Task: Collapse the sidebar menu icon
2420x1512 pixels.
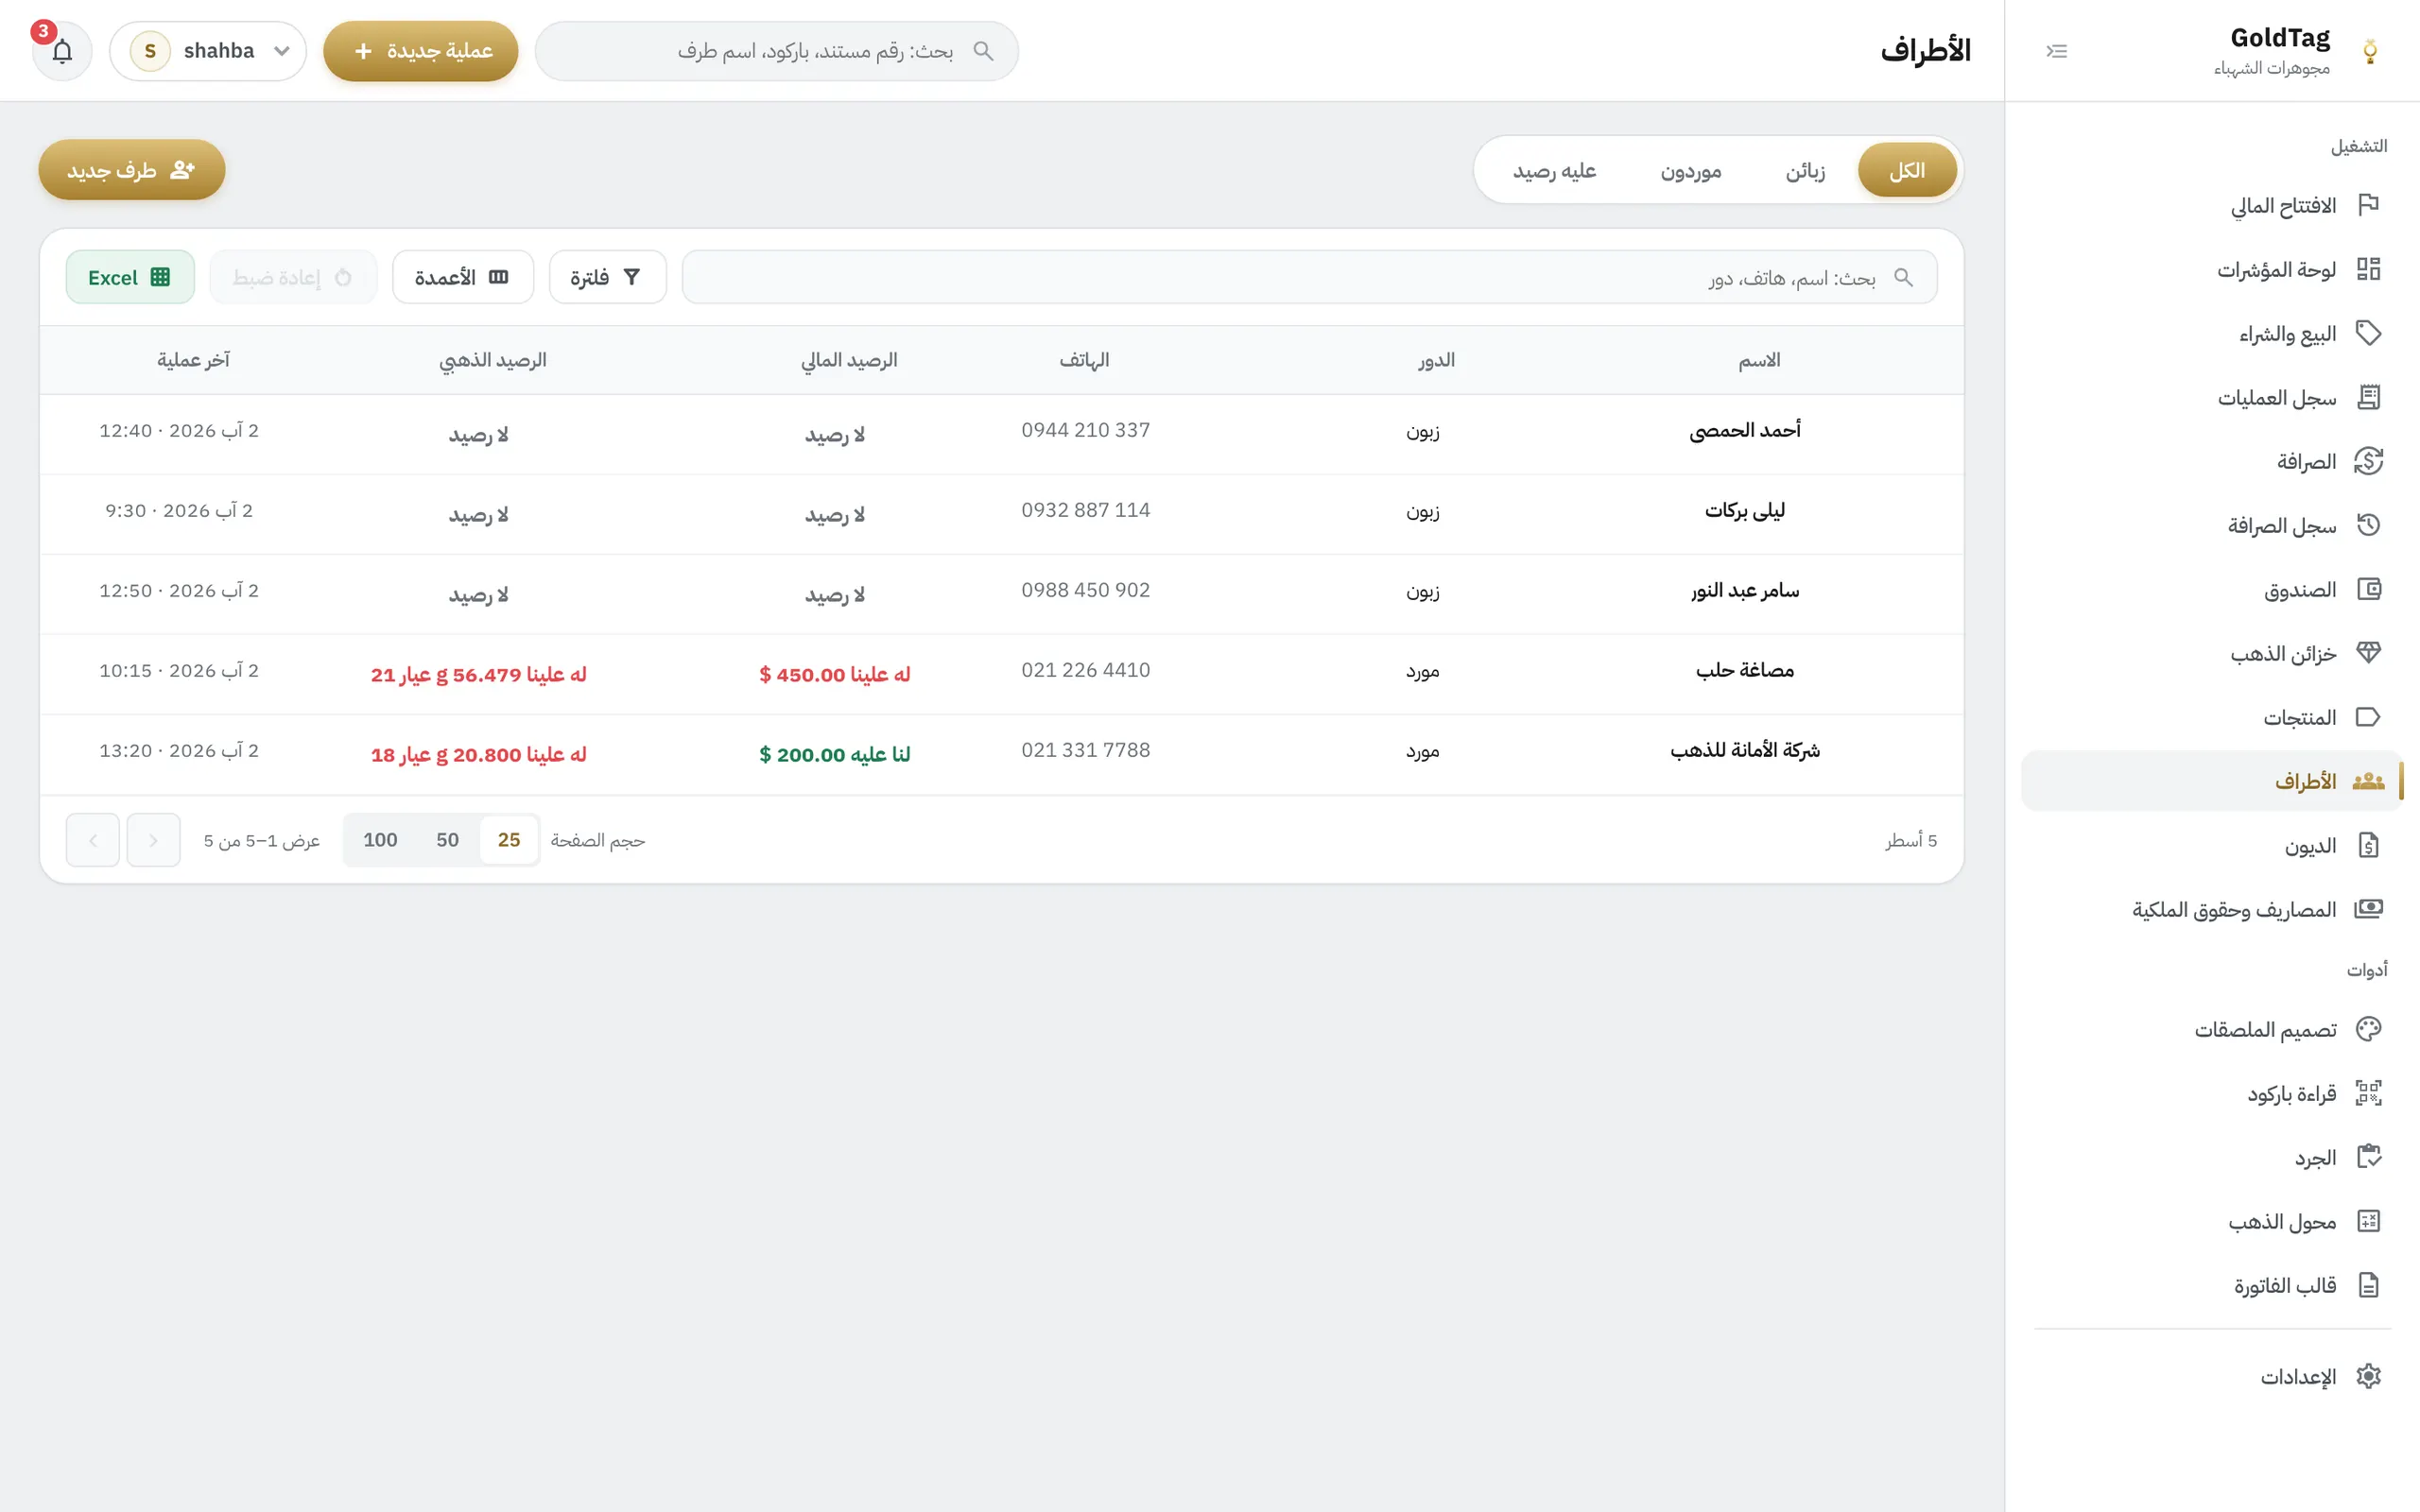Action: point(2056,51)
